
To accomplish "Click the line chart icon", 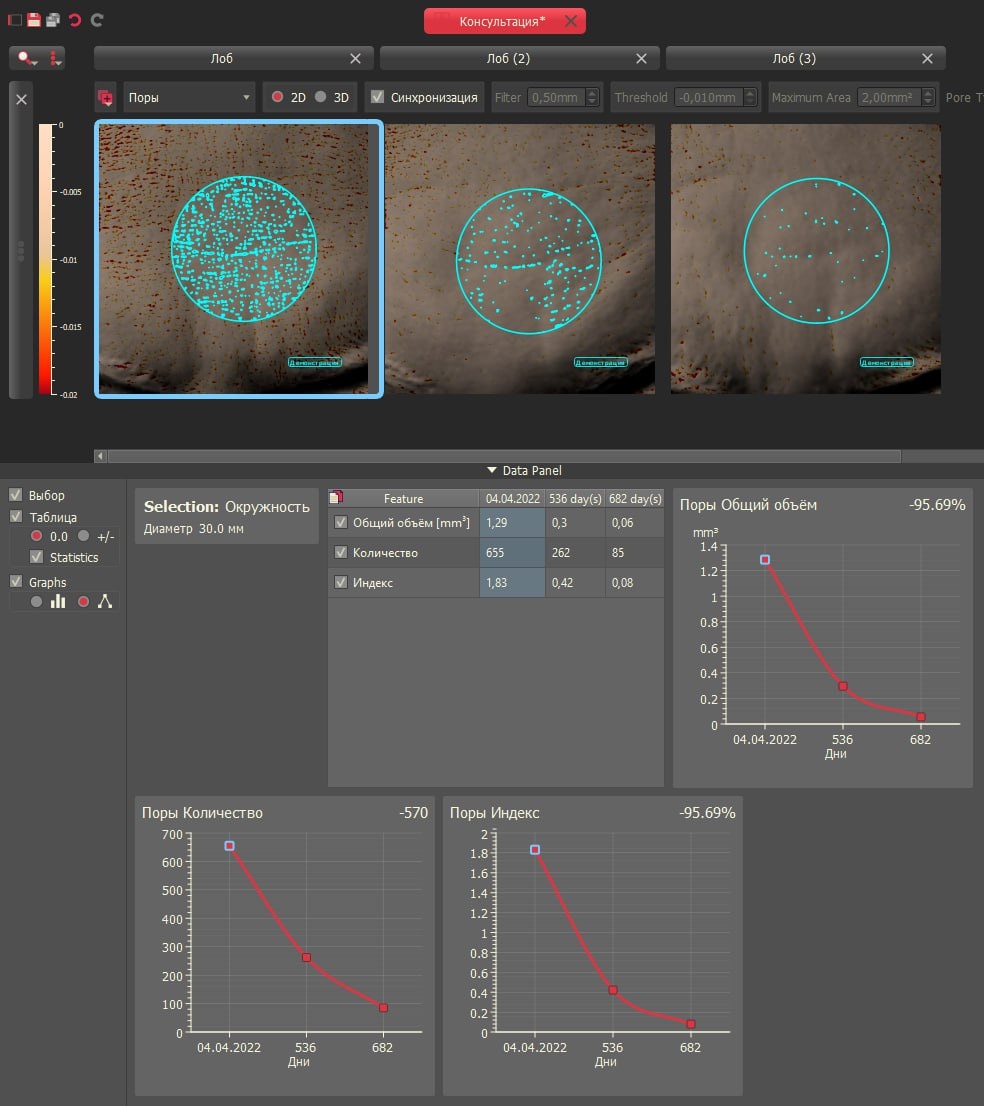I will tap(105, 601).
